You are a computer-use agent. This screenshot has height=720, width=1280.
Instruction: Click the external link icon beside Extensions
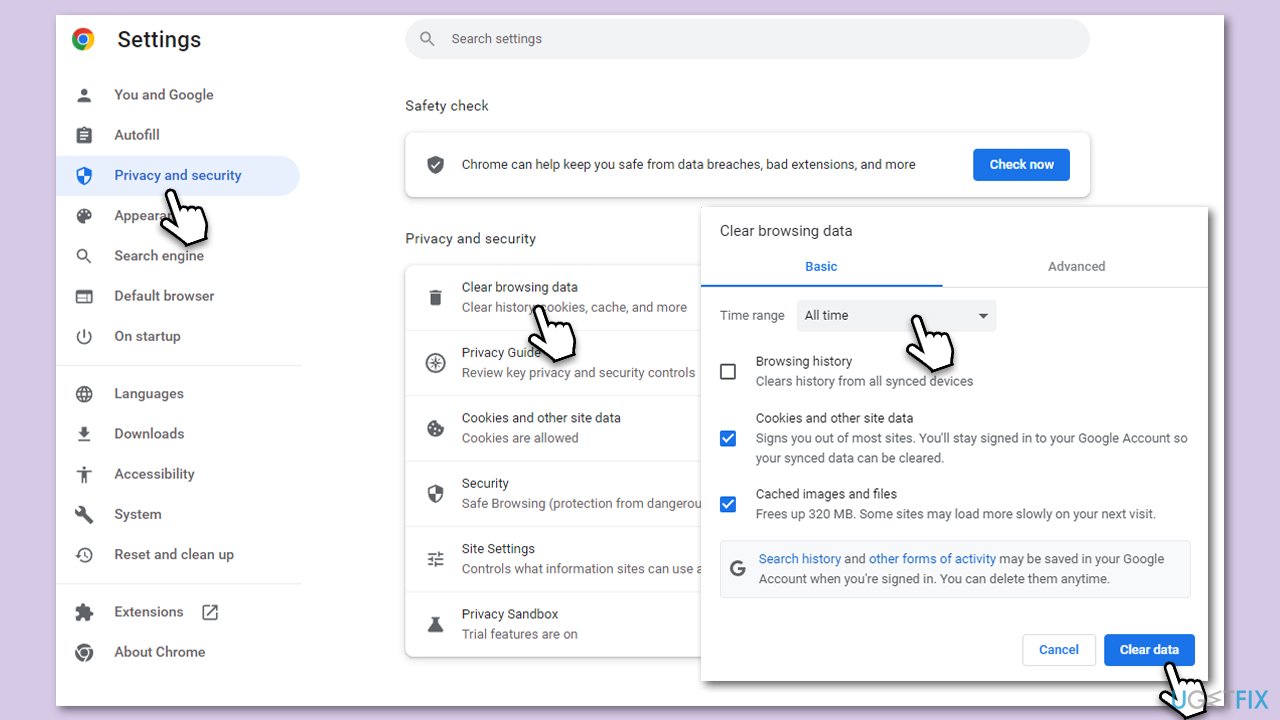point(210,612)
